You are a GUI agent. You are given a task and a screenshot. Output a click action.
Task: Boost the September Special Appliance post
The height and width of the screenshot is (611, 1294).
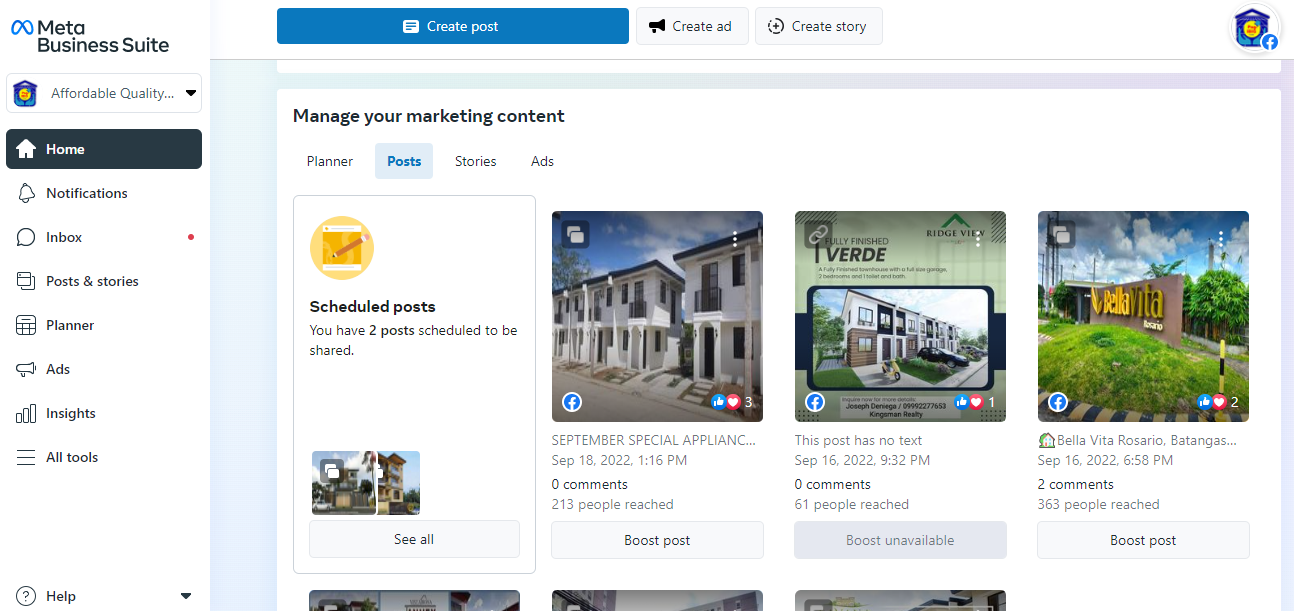point(657,540)
